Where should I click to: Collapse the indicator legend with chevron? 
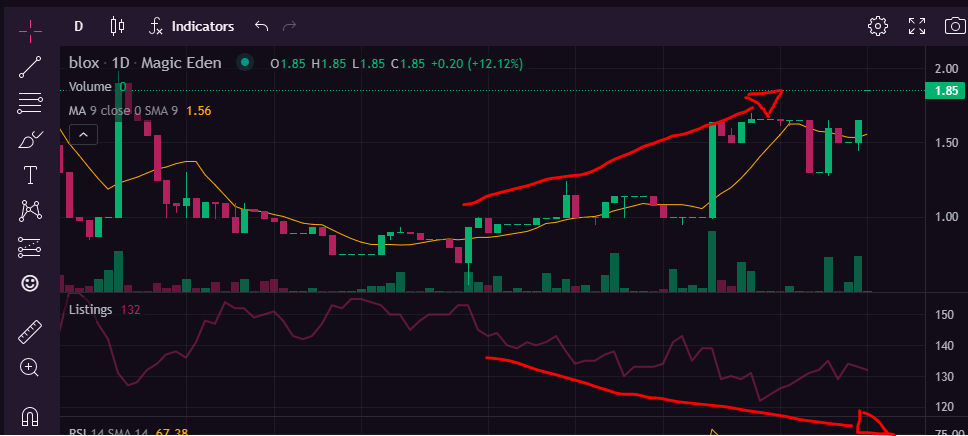pos(83,134)
